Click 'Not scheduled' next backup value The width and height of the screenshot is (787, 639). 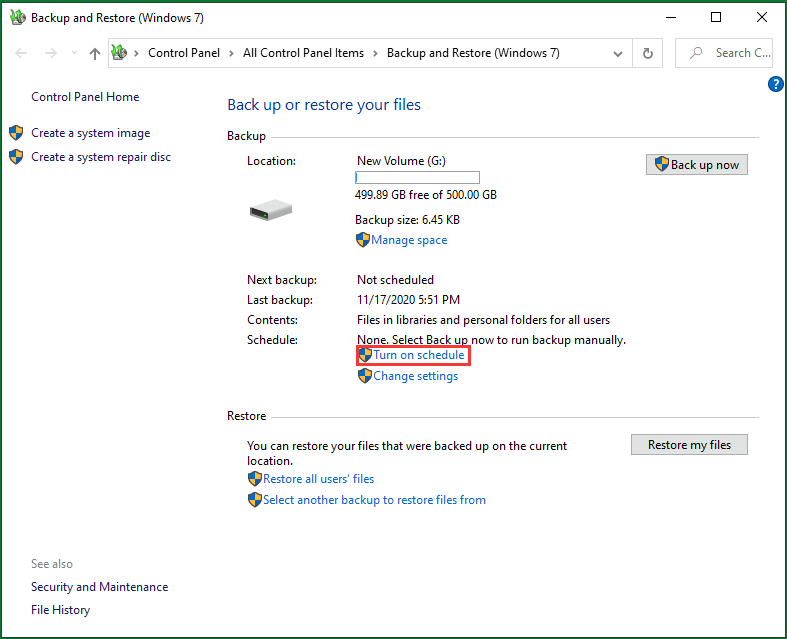coord(395,280)
